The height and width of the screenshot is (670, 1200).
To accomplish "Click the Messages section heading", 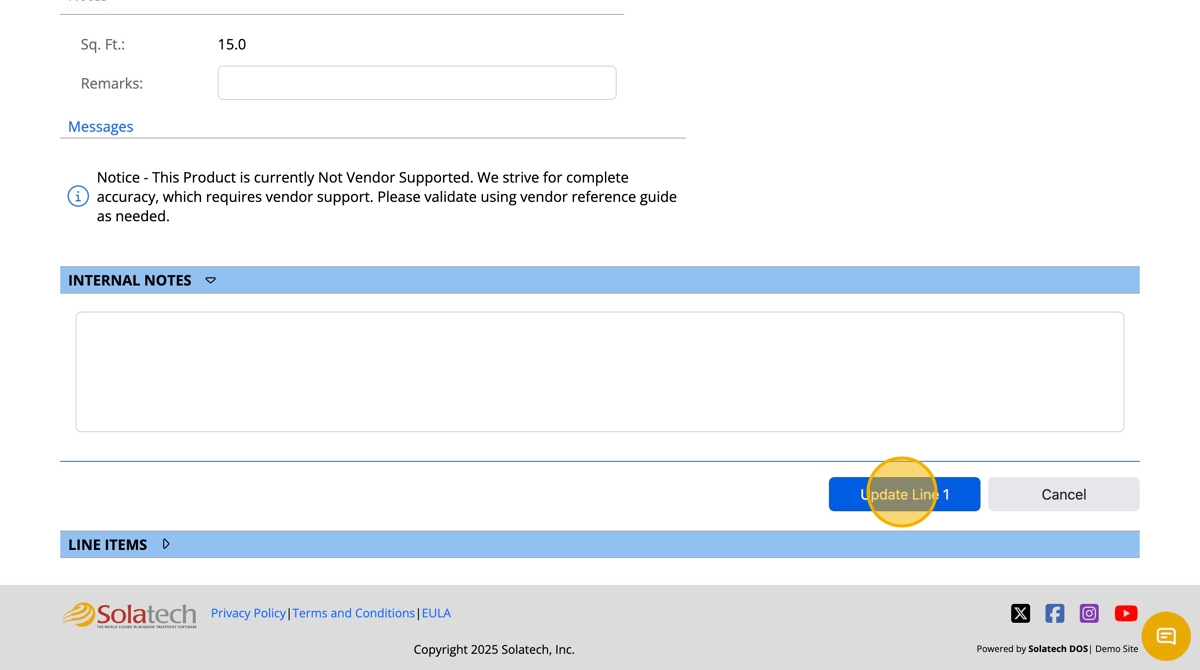I will tap(100, 127).
